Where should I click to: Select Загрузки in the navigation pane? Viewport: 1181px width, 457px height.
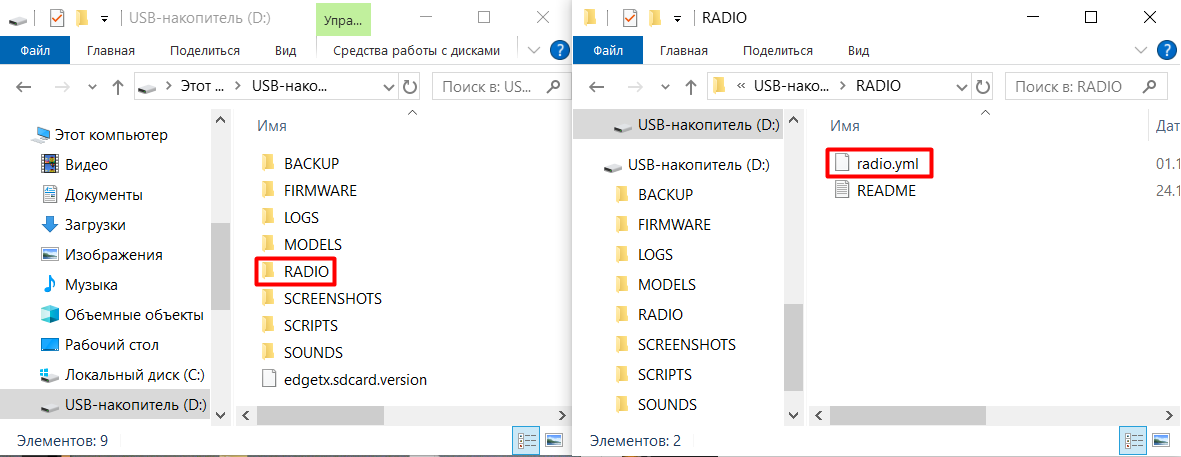click(95, 225)
